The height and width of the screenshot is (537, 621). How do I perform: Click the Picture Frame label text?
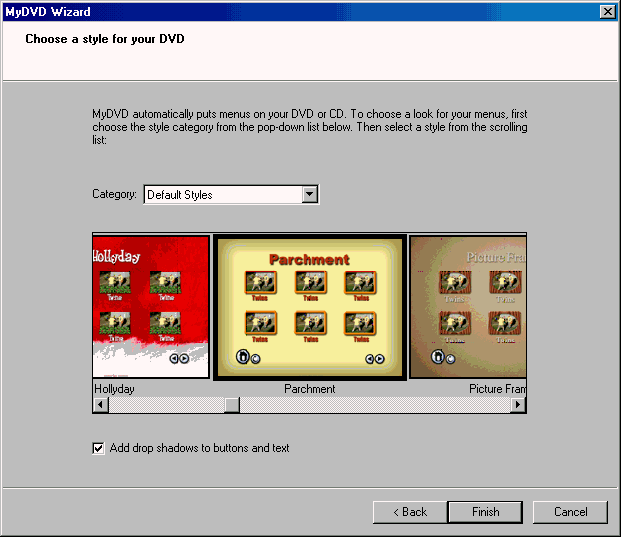(497, 389)
